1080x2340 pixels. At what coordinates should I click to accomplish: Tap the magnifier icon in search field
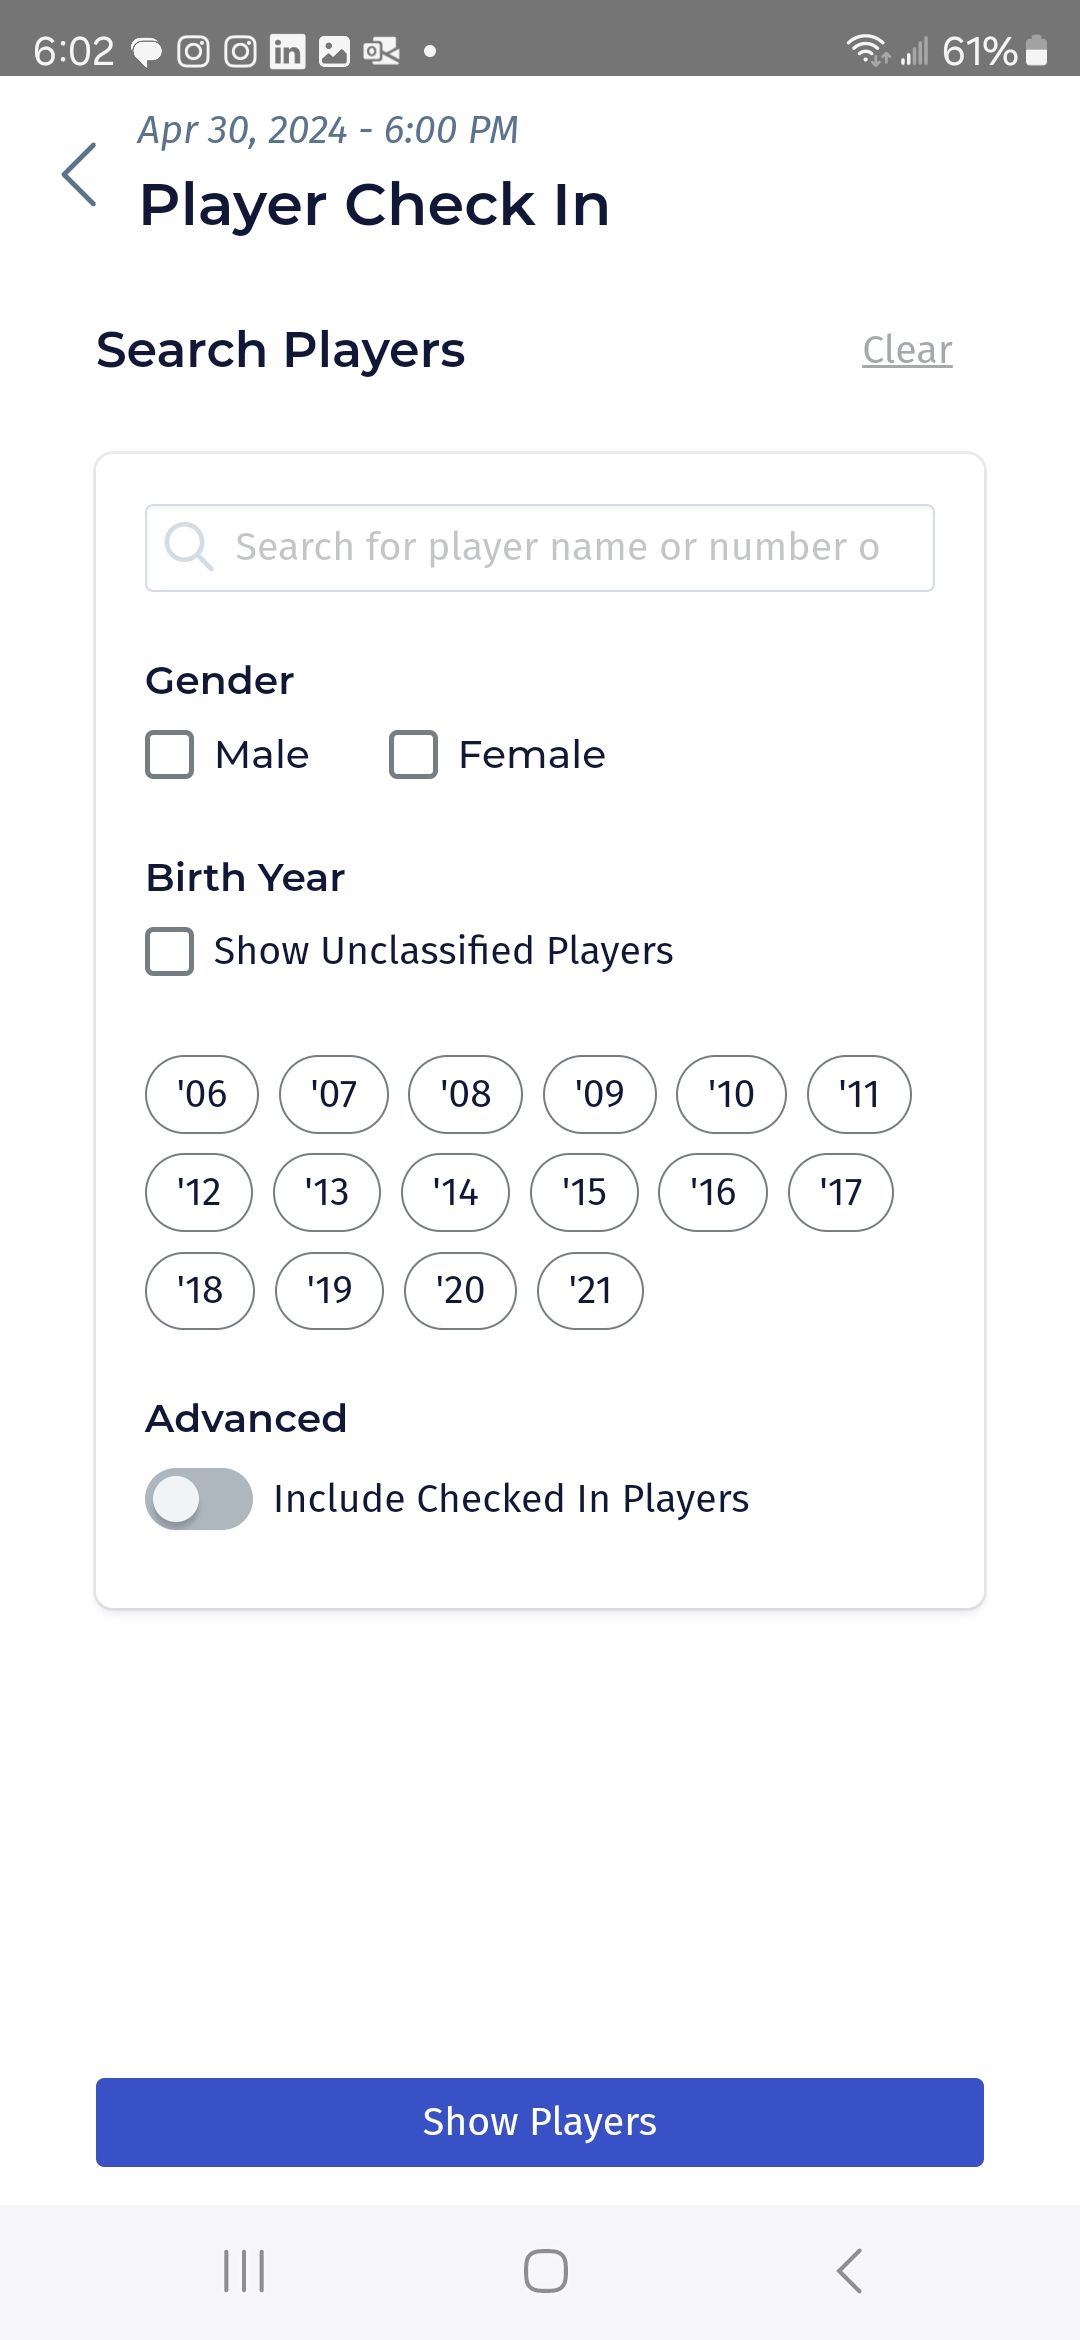(x=189, y=547)
